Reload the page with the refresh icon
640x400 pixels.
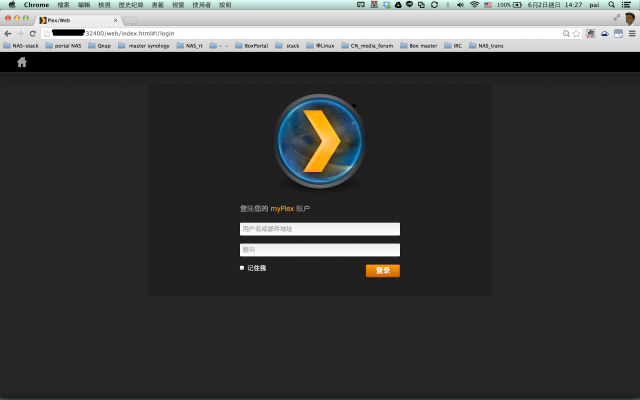[33, 33]
